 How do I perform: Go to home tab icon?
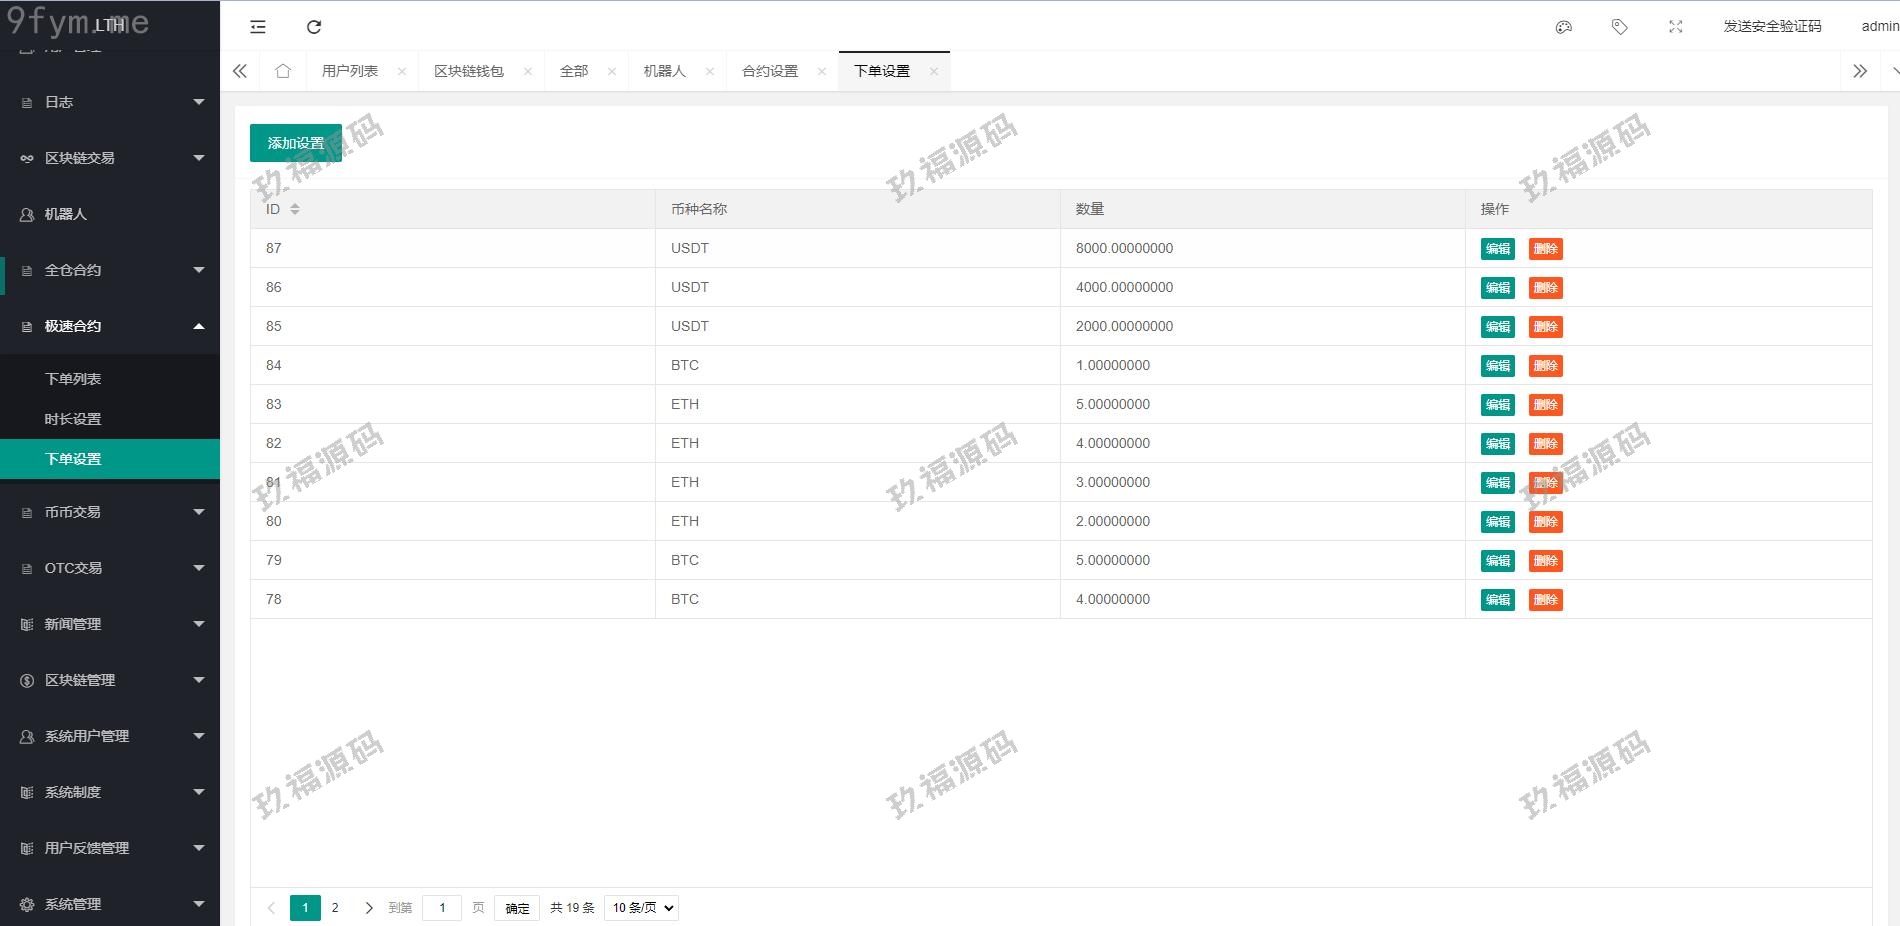(283, 71)
